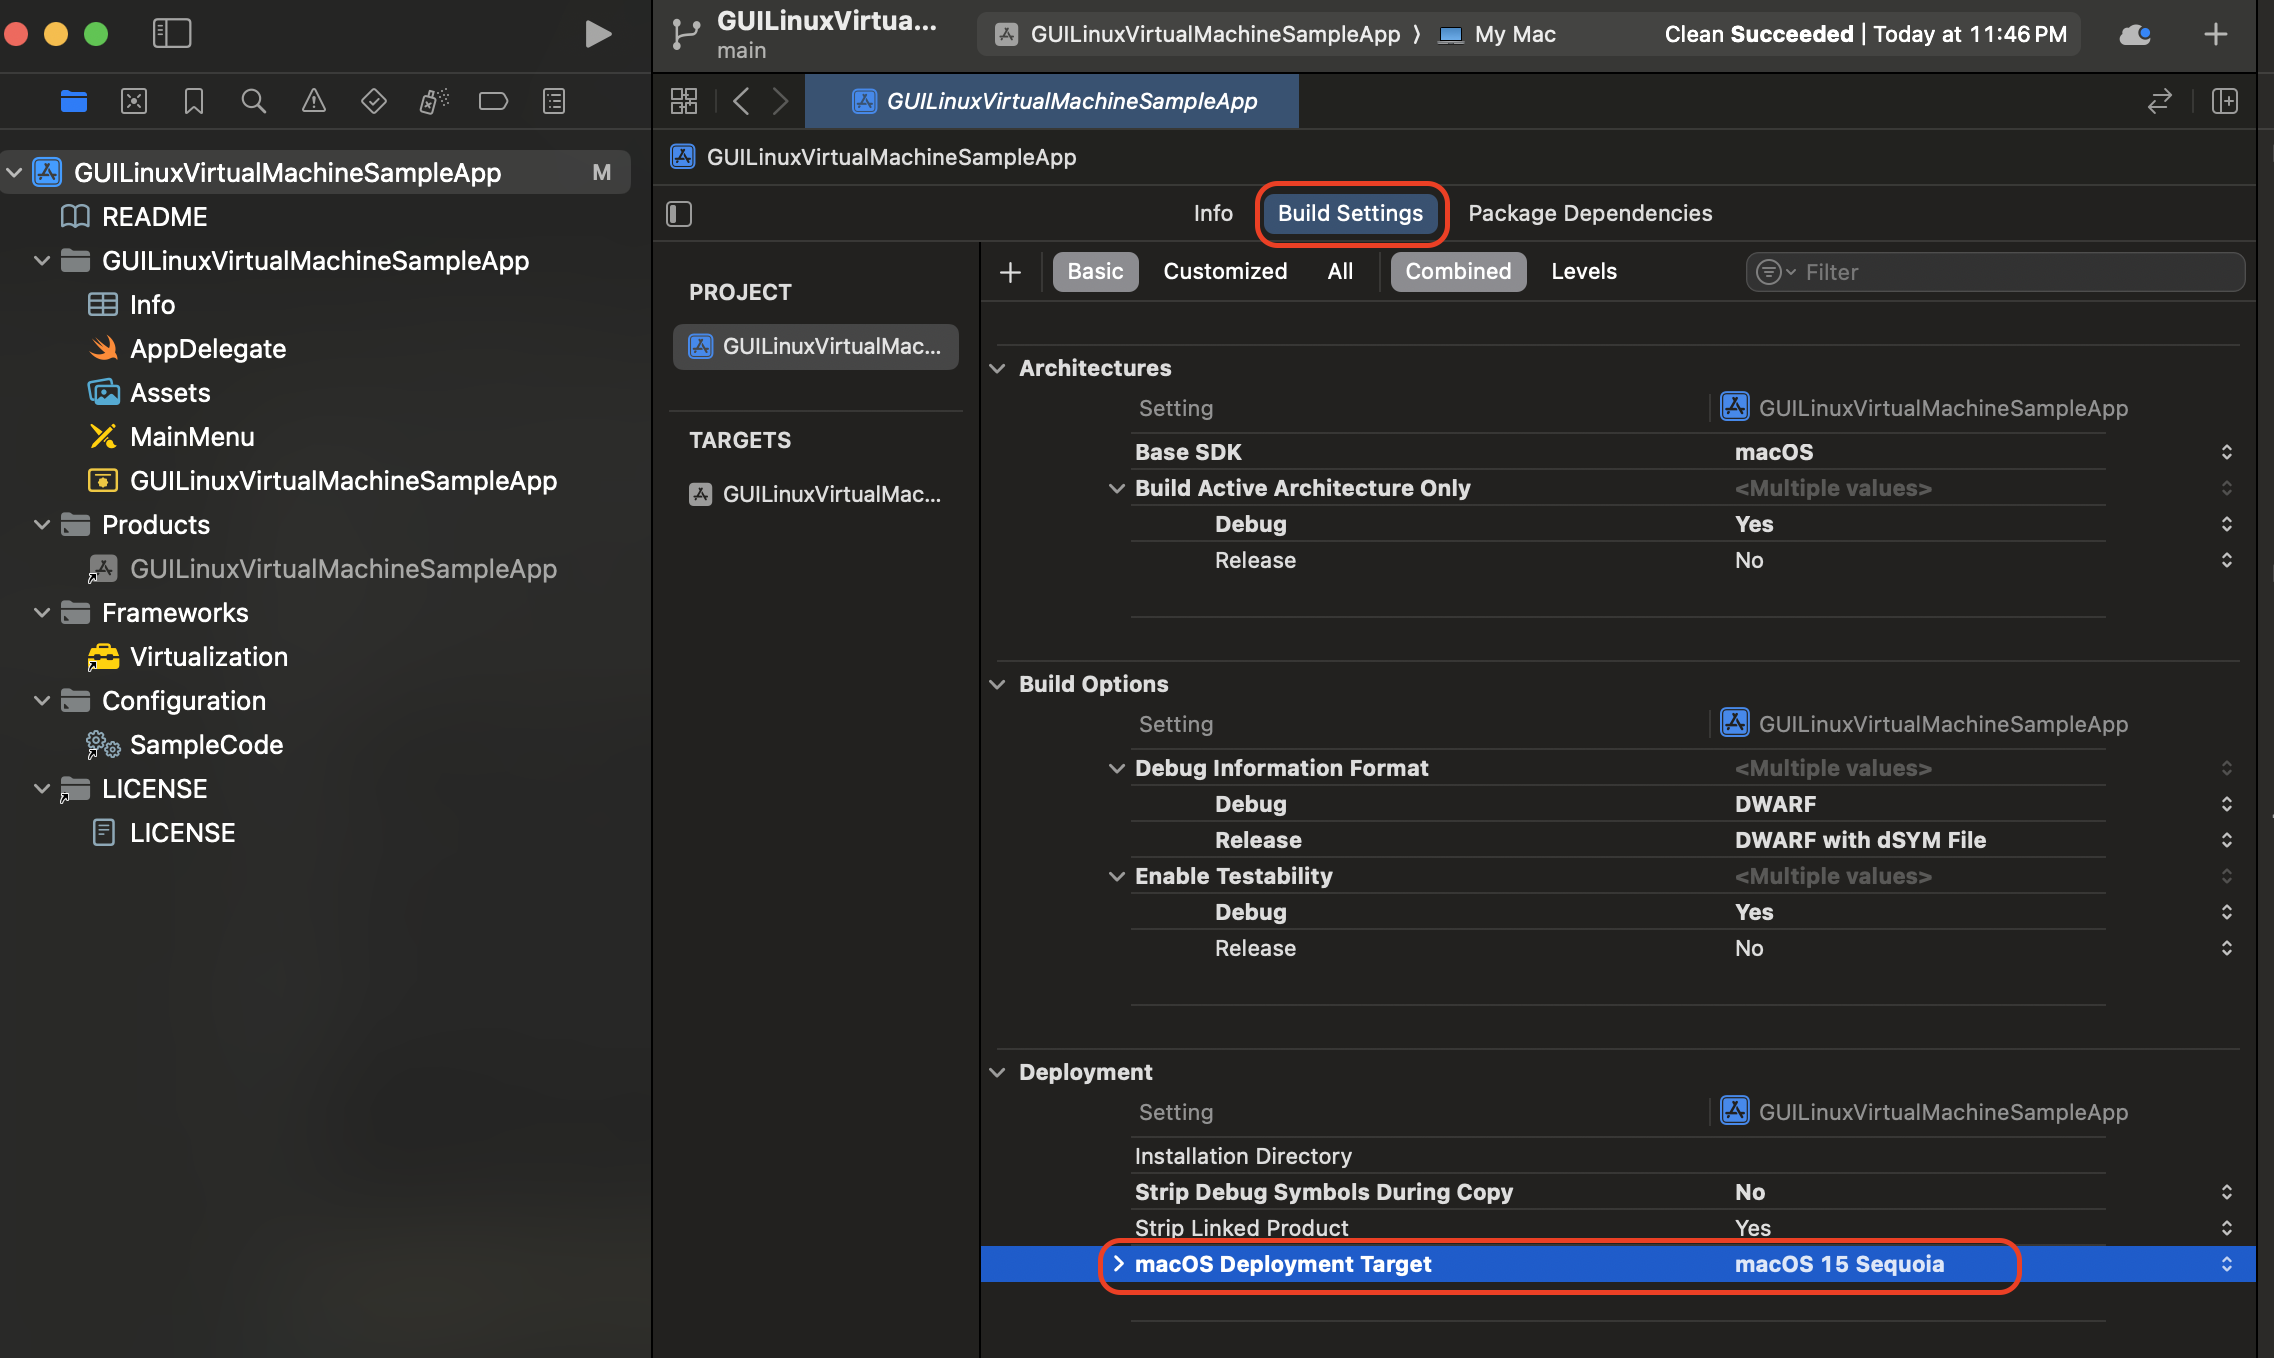Click the Xcode Cloud status icon
Screen dimensions: 2274x1358
click(2135, 35)
